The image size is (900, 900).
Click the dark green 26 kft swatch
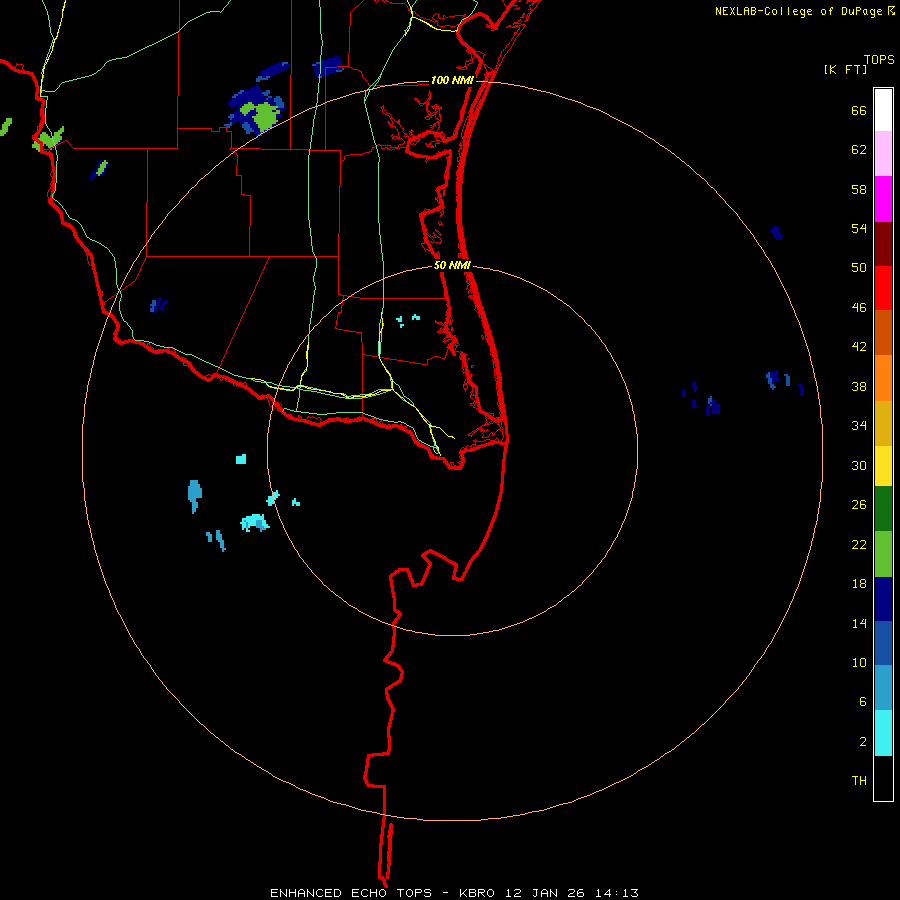(x=883, y=509)
